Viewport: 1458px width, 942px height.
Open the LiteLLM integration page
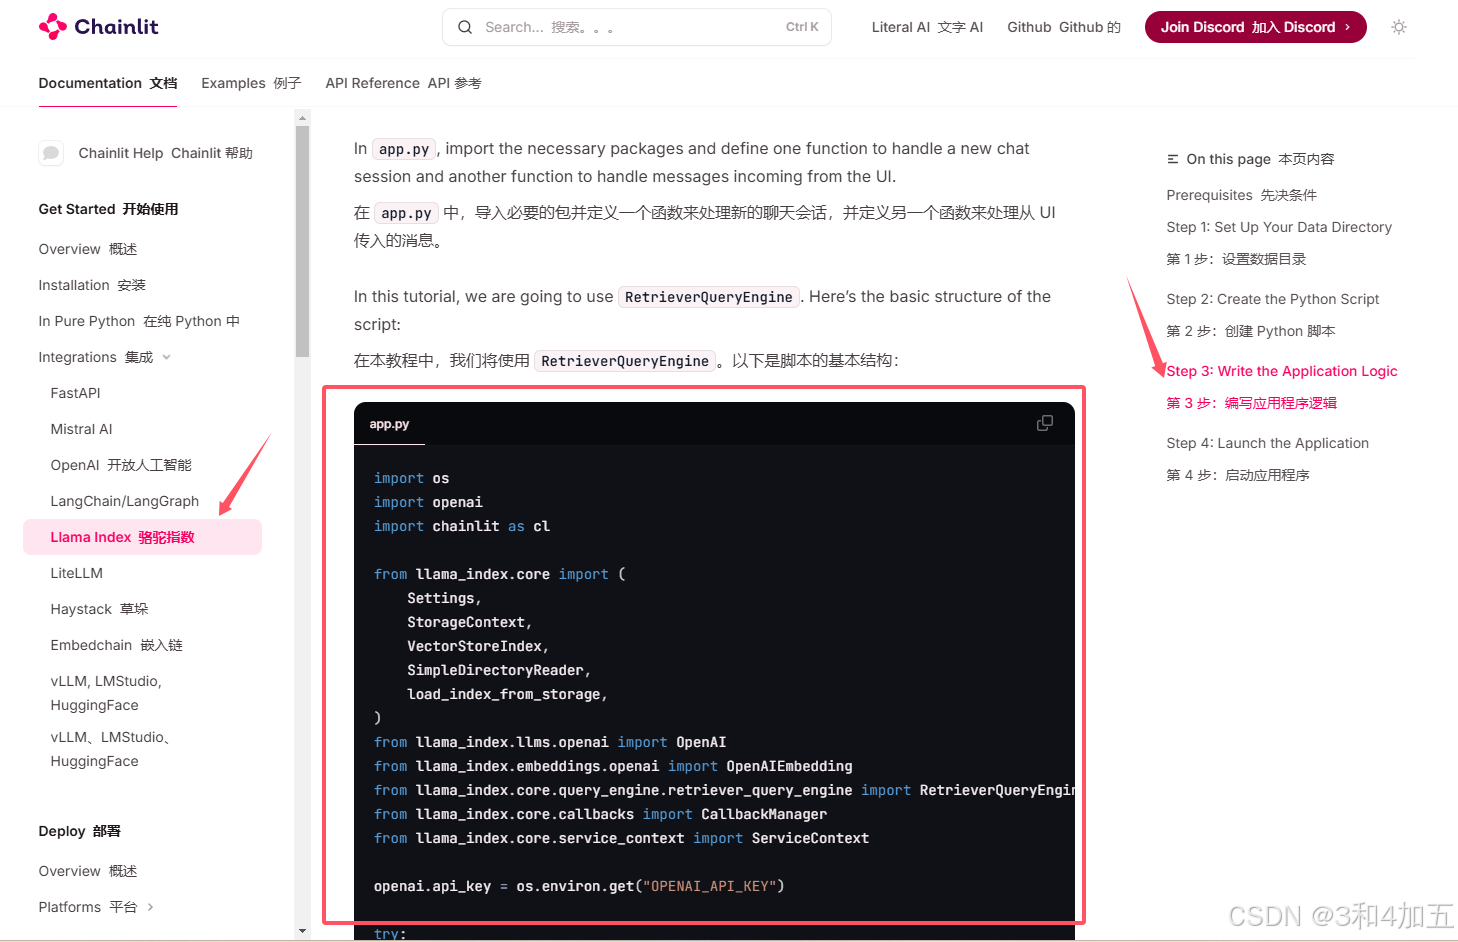(x=77, y=573)
